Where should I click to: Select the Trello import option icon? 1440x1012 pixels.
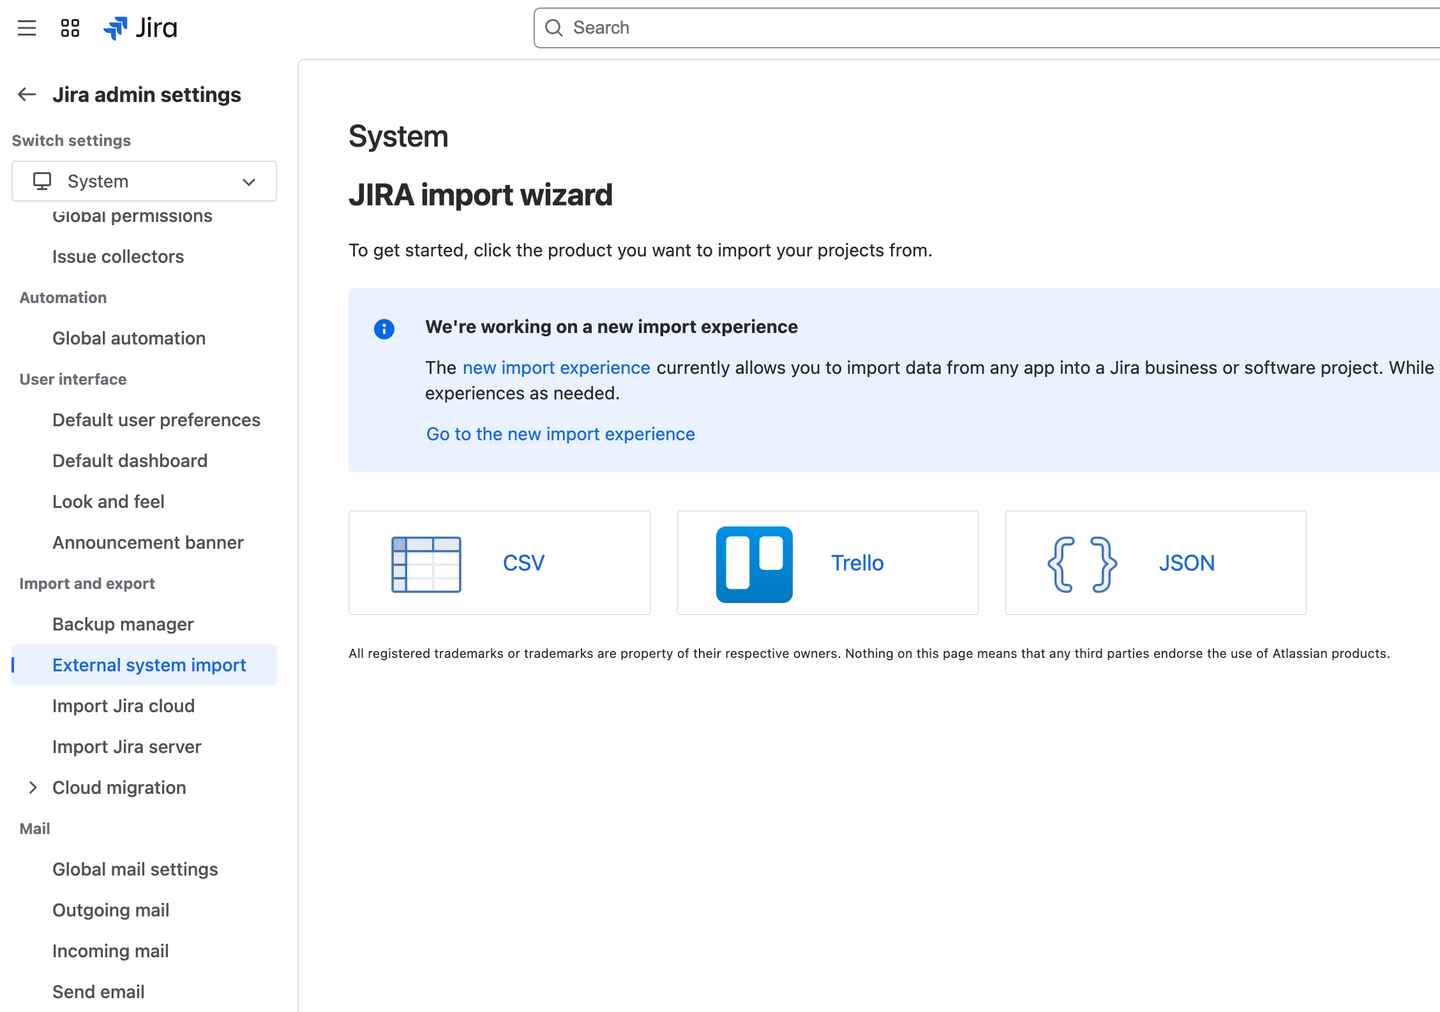pyautogui.click(x=754, y=563)
